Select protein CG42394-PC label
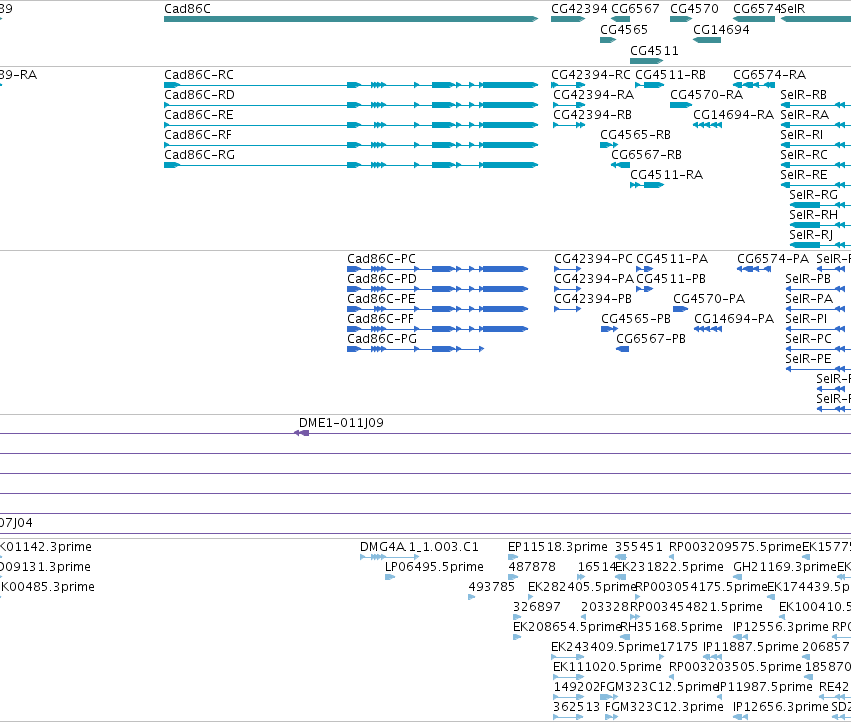The width and height of the screenshot is (851, 722). pyautogui.click(x=593, y=258)
